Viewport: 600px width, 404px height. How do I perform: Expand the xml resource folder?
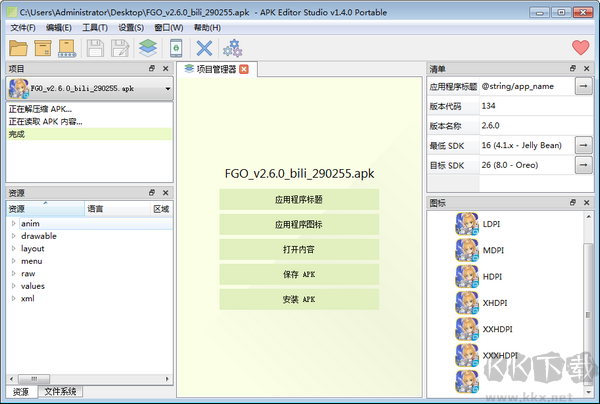[x=13, y=298]
